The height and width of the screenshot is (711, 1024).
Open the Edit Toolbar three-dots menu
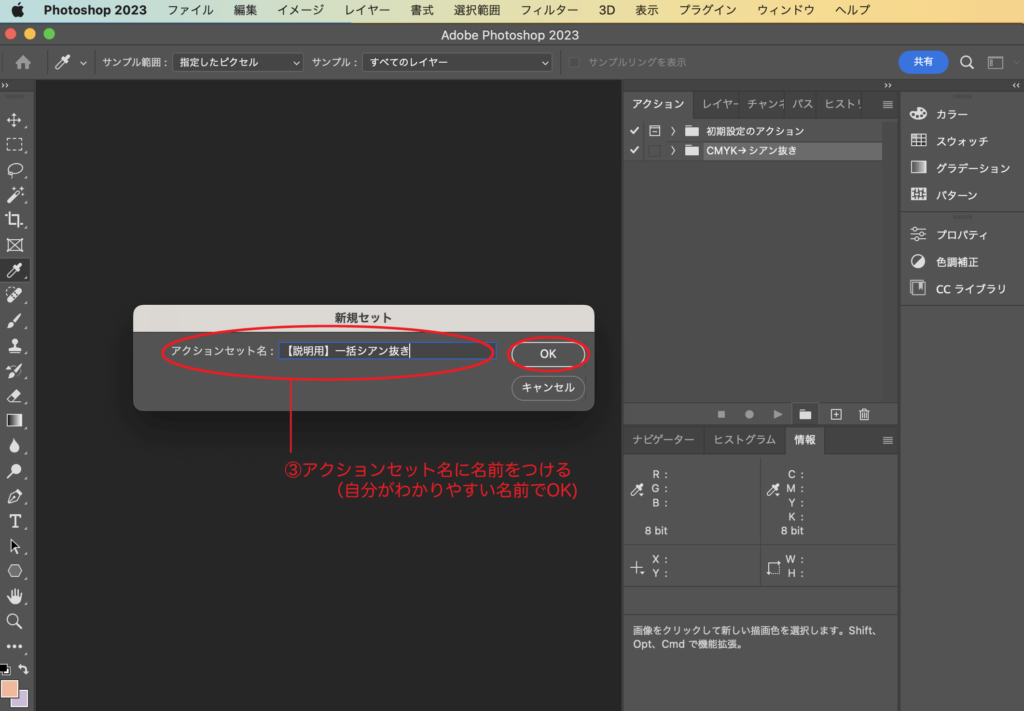(x=14, y=646)
